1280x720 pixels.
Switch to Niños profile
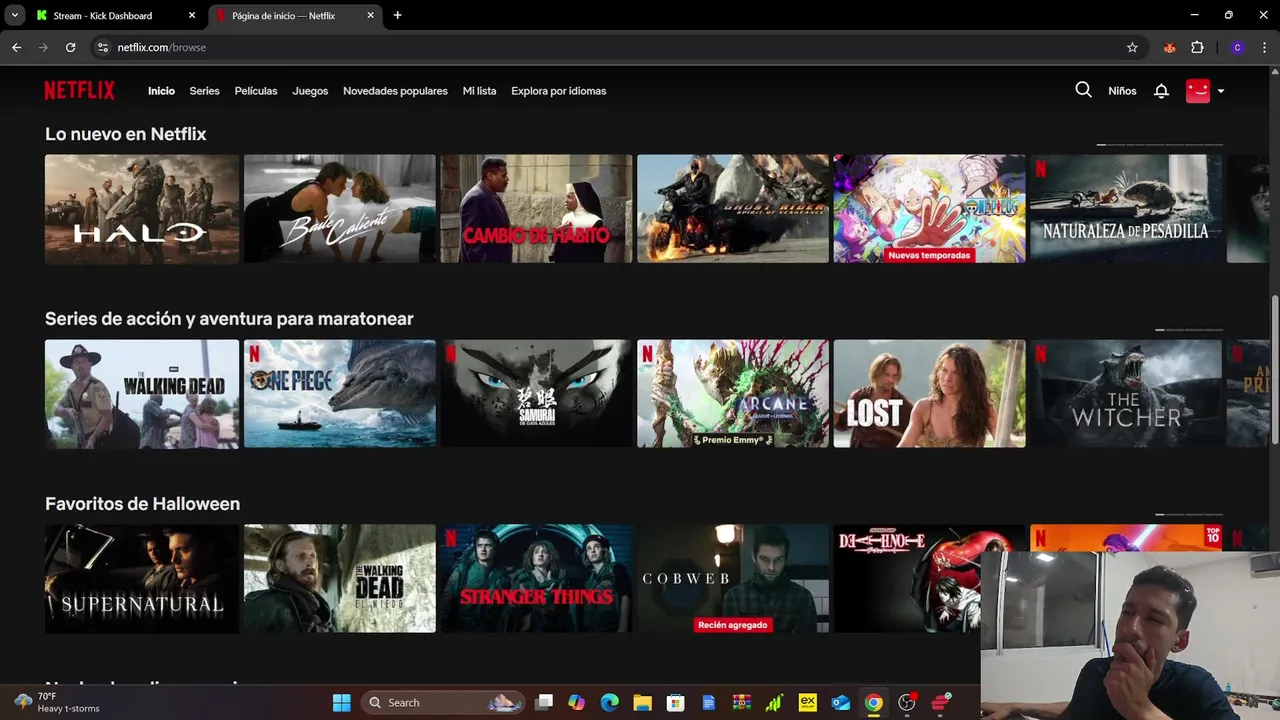point(1122,91)
